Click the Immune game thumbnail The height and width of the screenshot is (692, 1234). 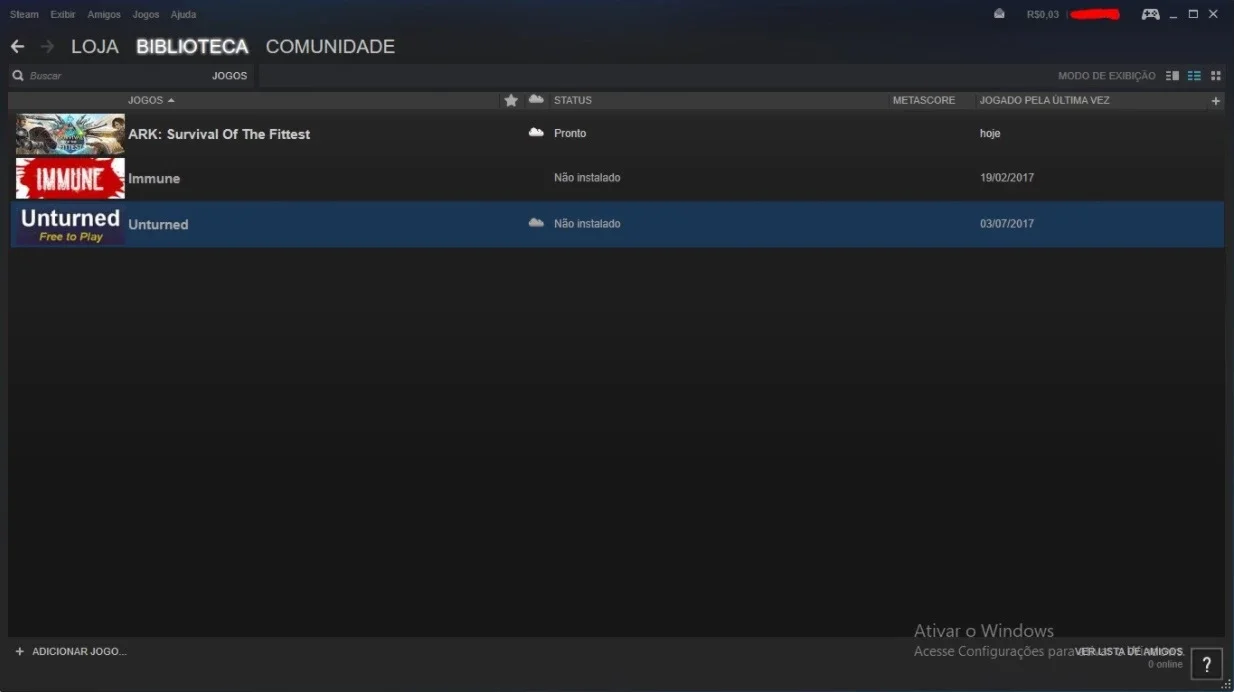point(70,178)
